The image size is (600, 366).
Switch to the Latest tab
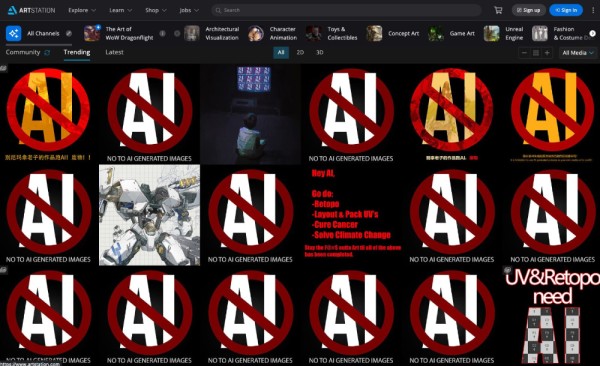coord(114,52)
